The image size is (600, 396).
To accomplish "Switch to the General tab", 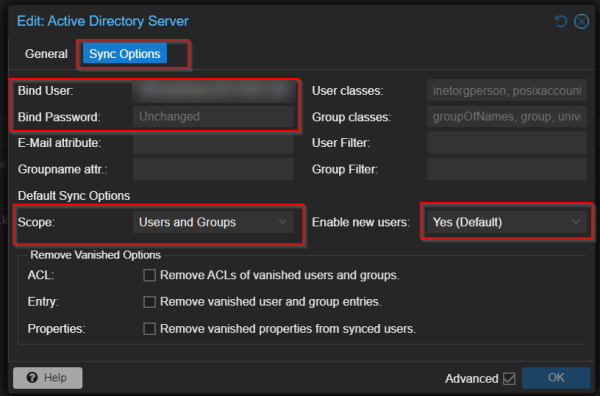I will (46, 54).
